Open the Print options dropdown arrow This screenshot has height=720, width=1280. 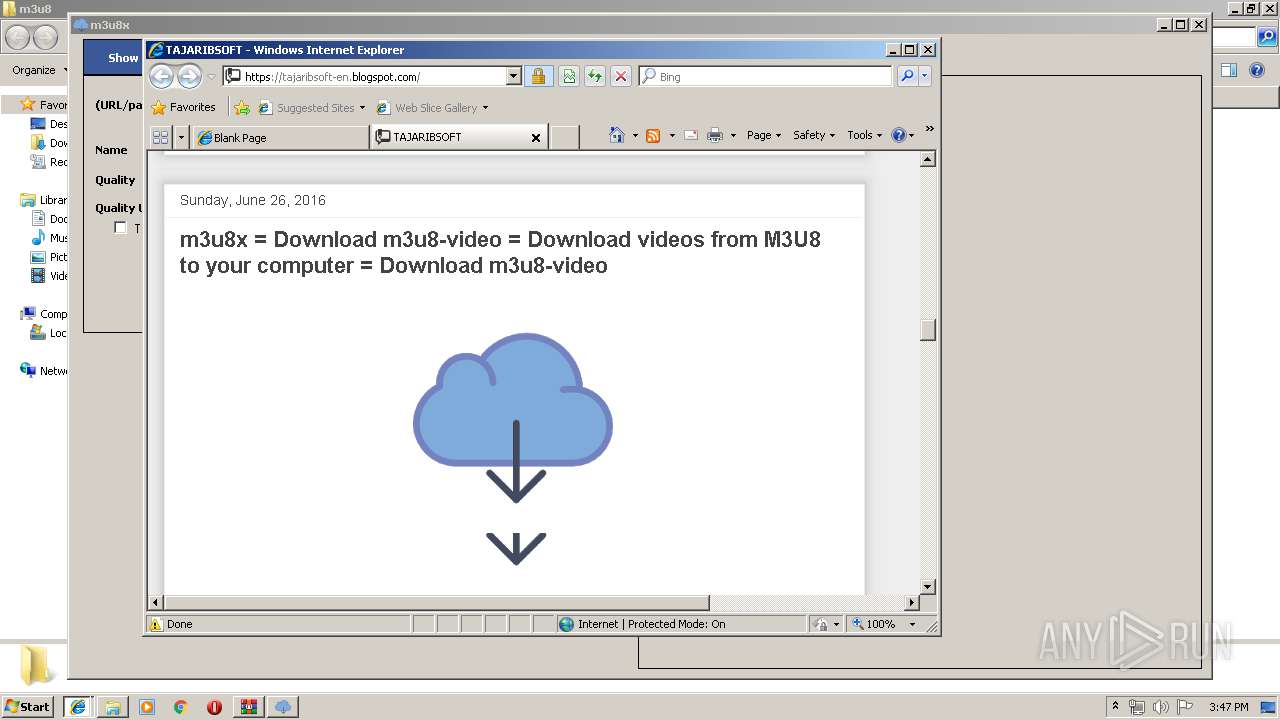tap(733, 135)
